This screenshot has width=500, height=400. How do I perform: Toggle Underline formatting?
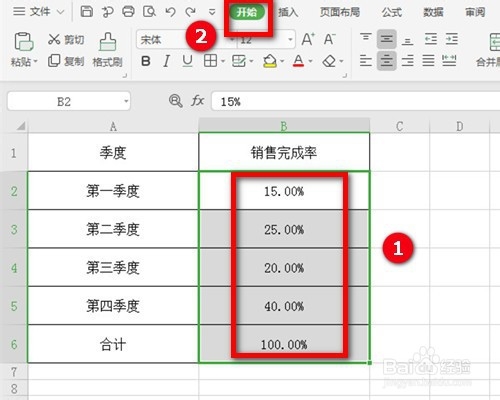188,61
